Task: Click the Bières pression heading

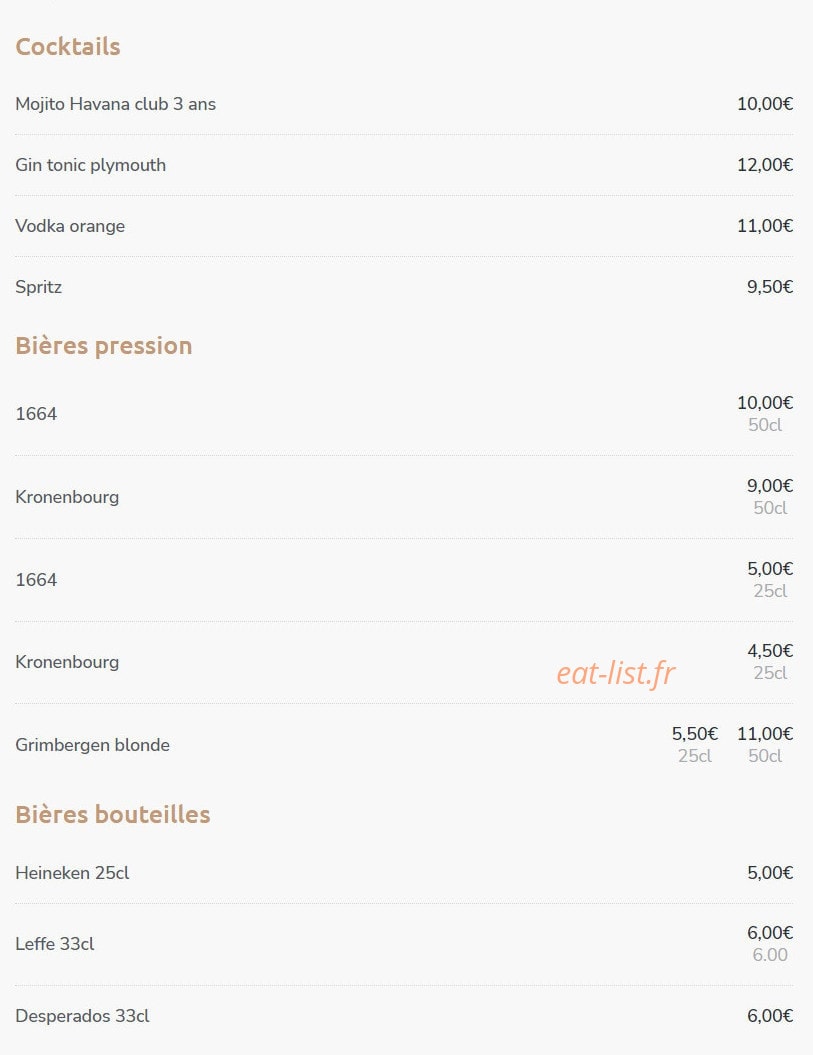Action: (x=104, y=345)
